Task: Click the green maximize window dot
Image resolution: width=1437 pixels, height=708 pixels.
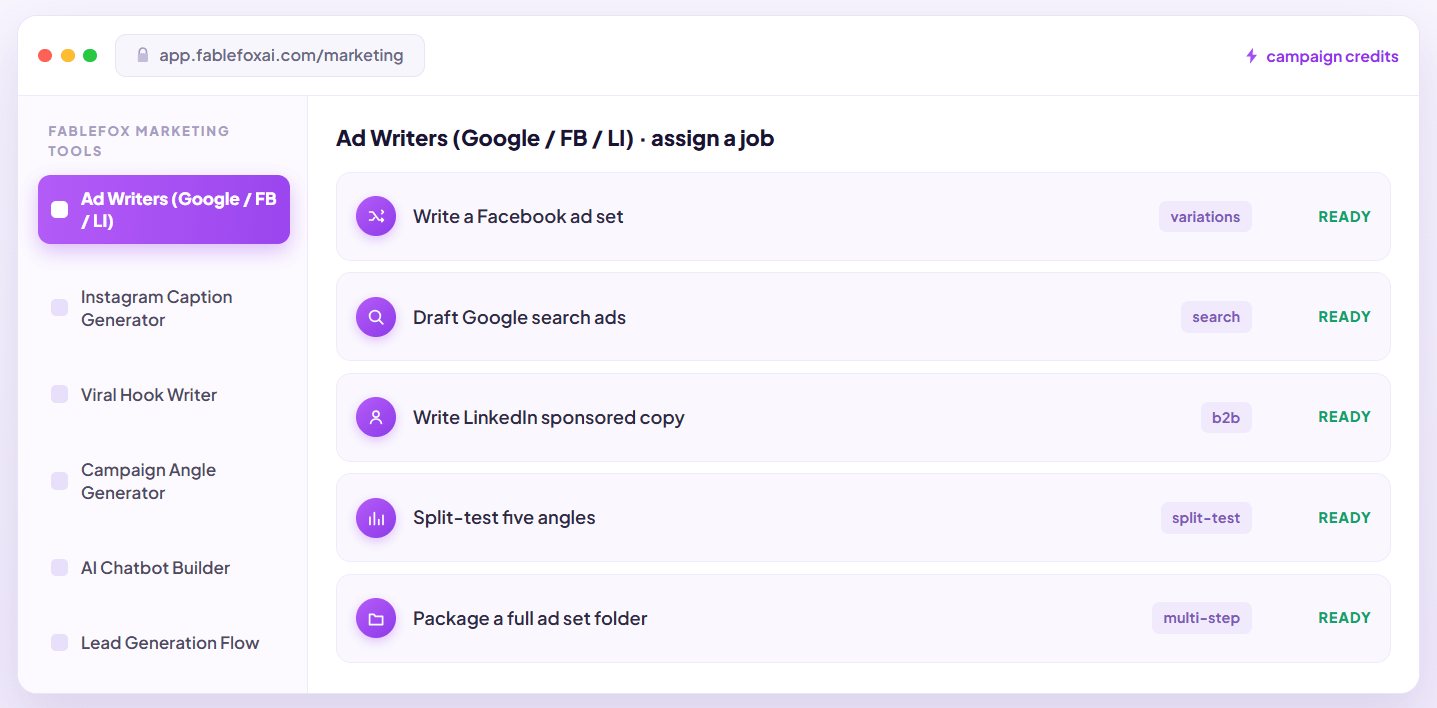Action: point(90,56)
